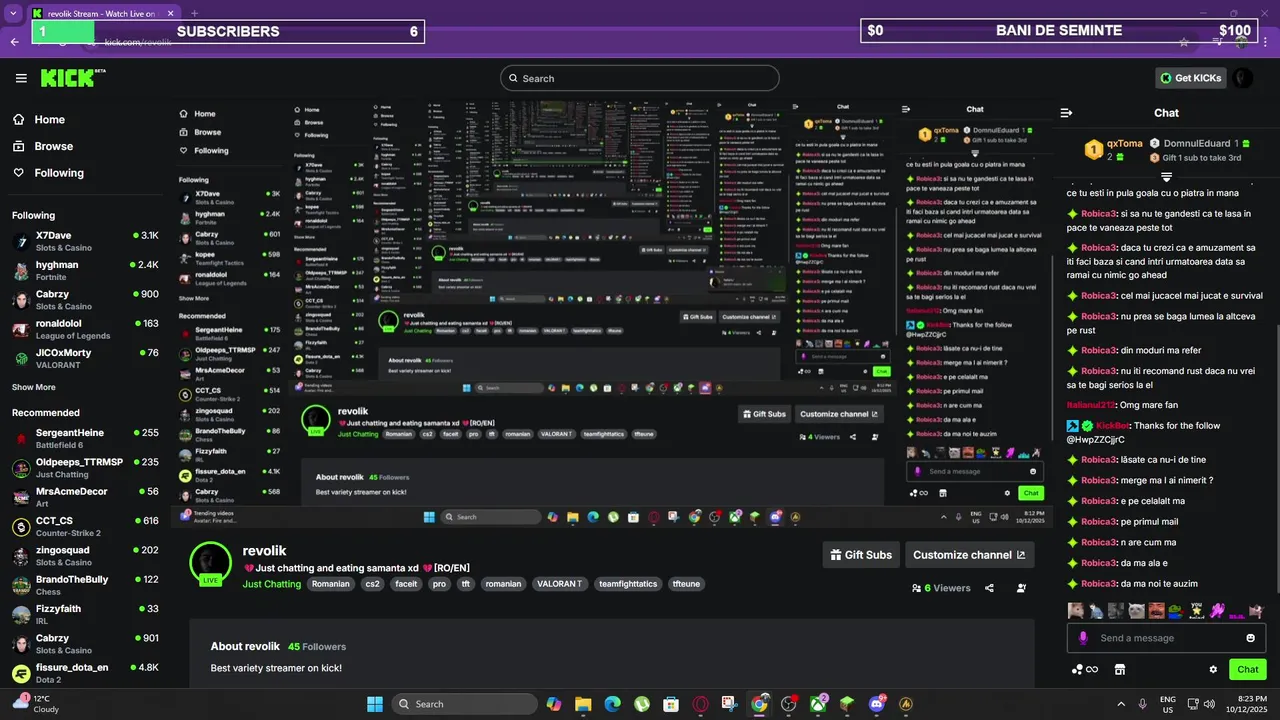Select the laughing man emote
Viewport: 1280px width, 720px height.
[1156, 610]
